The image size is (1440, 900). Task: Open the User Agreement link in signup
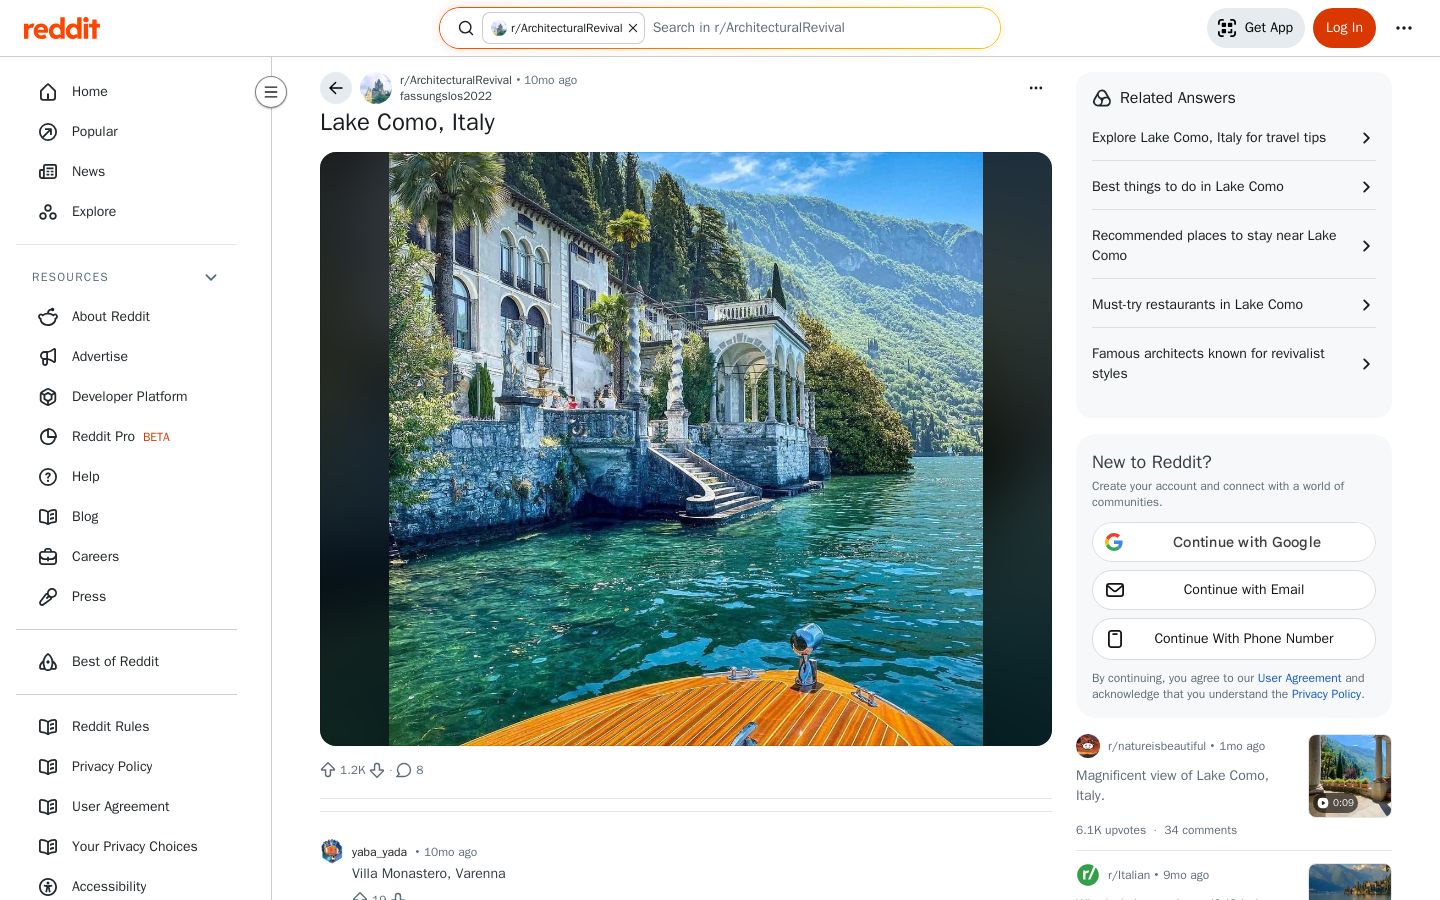pyautogui.click(x=1299, y=678)
